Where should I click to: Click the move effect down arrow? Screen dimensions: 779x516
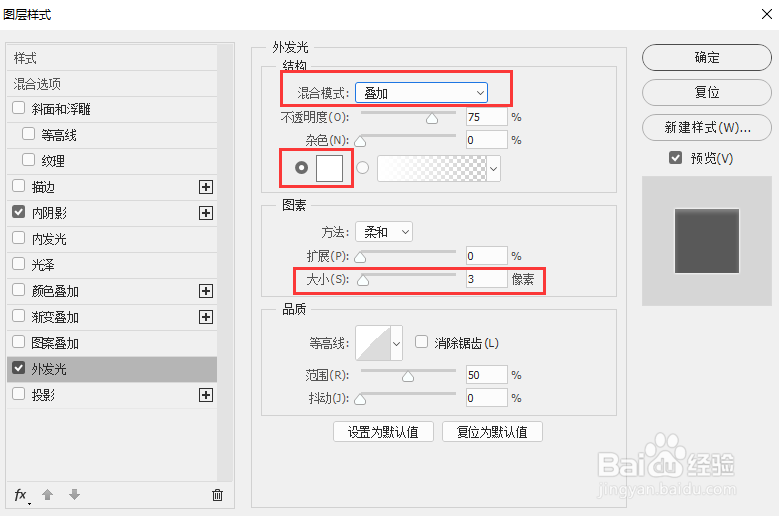pos(73,494)
